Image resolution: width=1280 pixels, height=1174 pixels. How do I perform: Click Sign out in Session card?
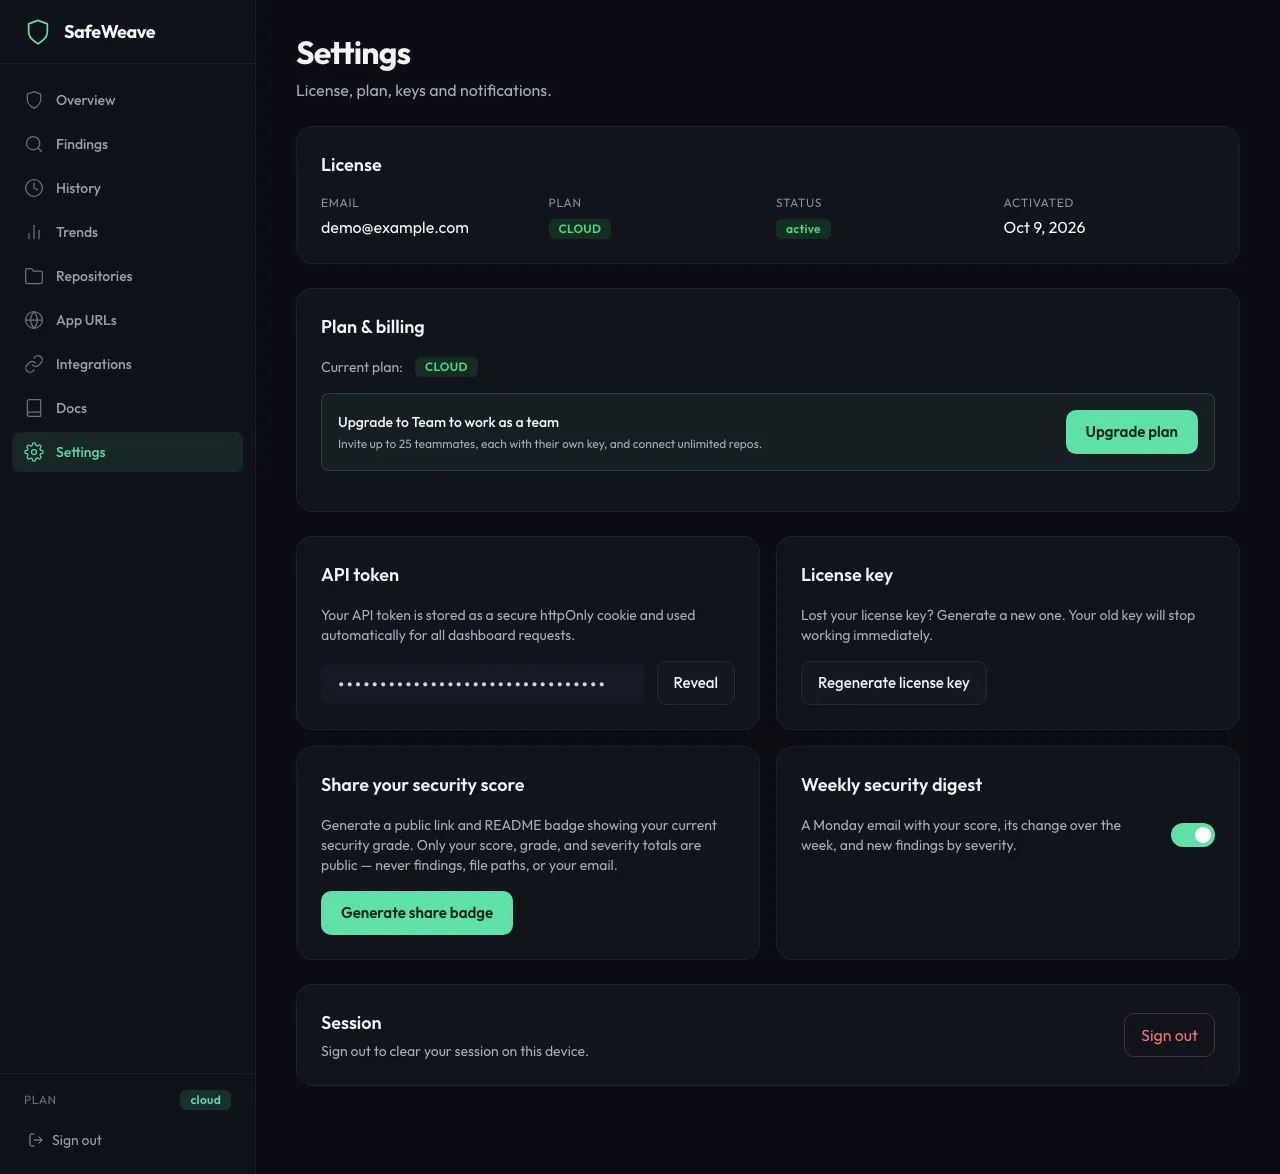1169,1036
